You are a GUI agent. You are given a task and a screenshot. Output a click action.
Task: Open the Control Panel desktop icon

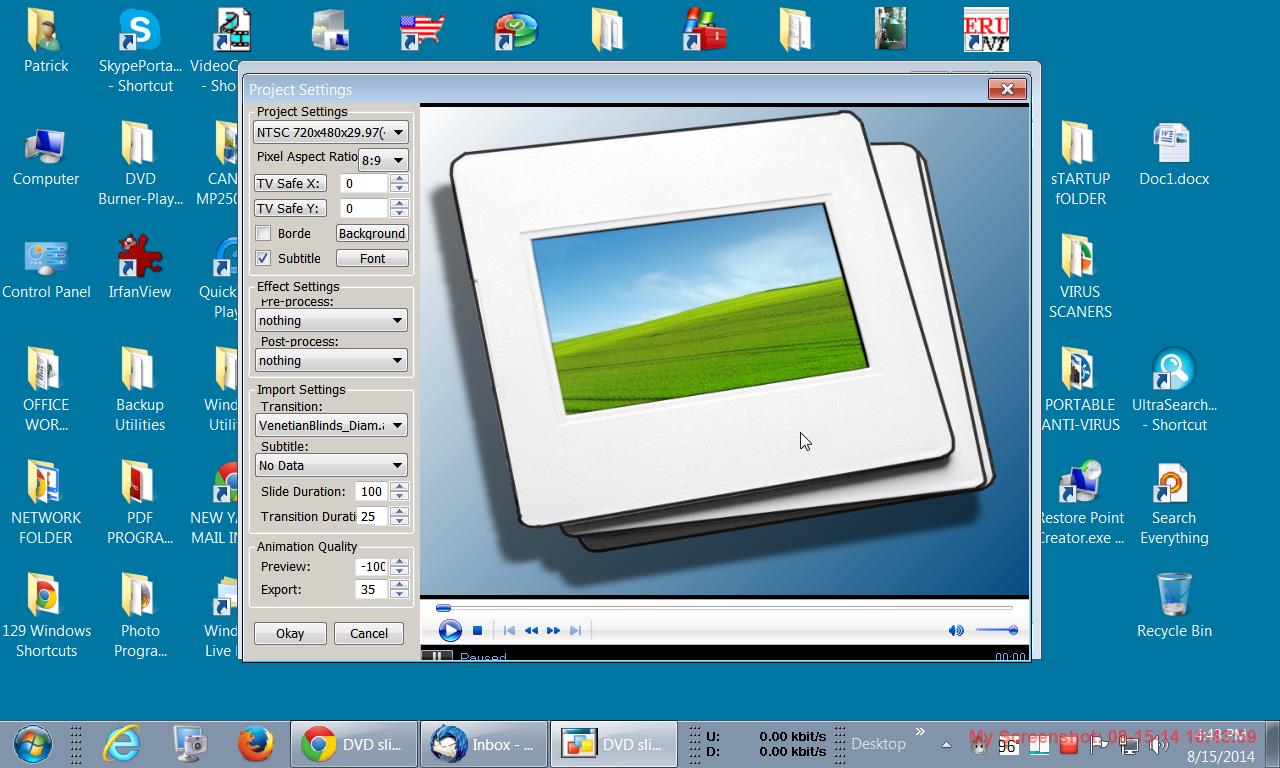(x=46, y=268)
